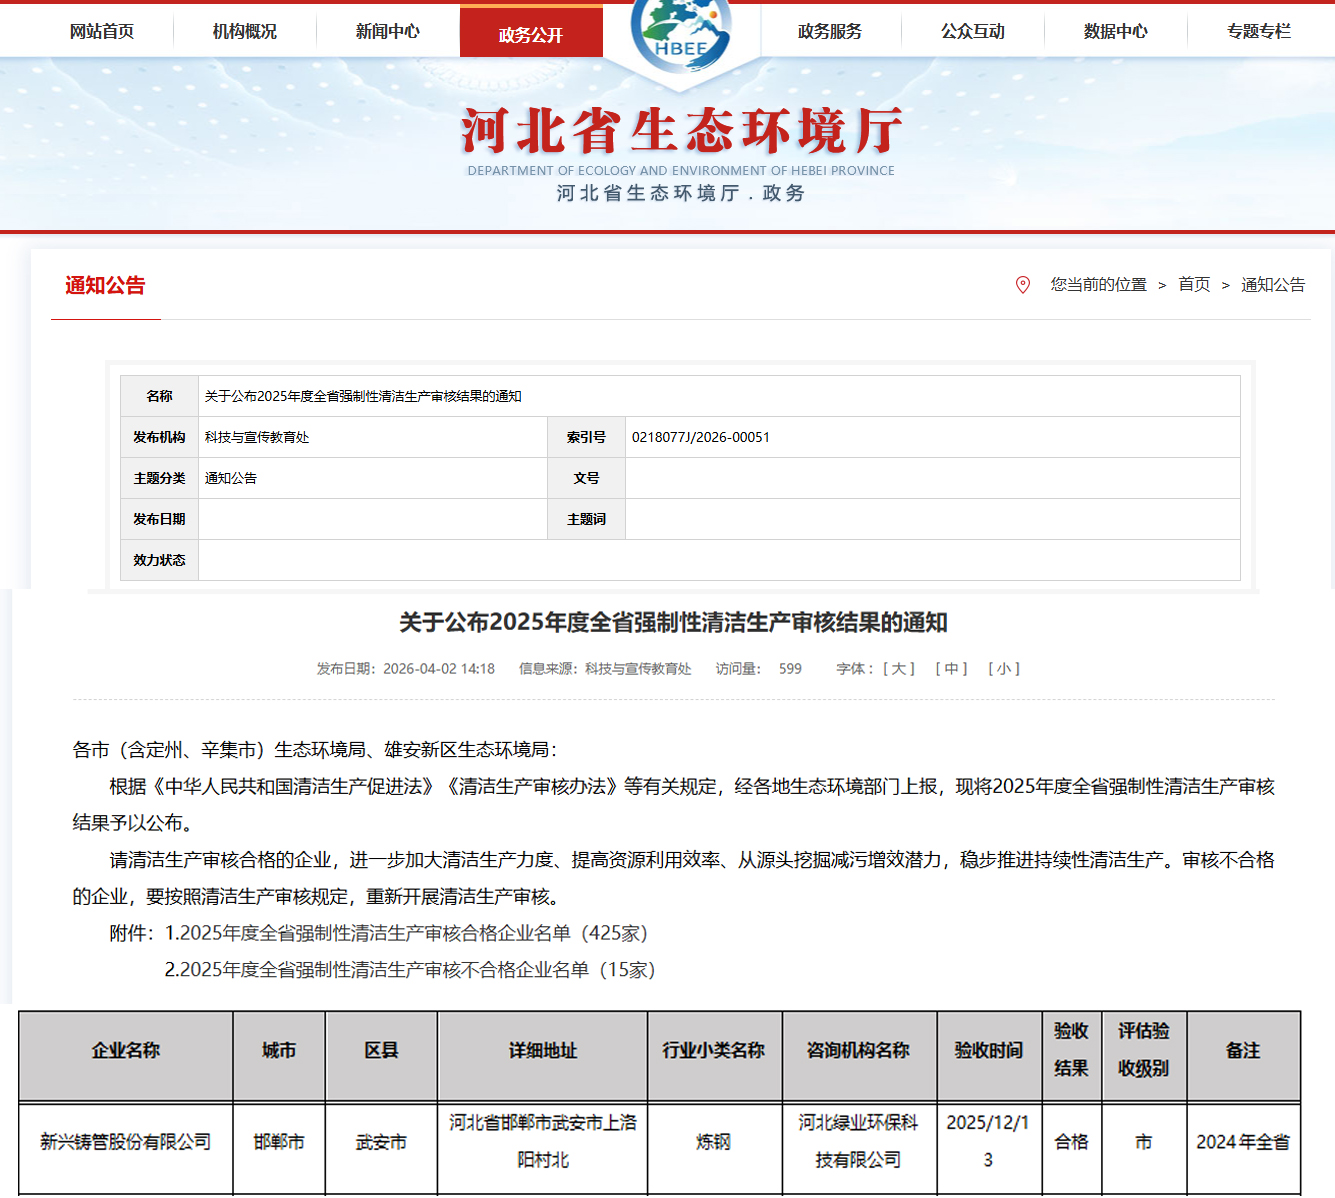Set font size to medium 中
This screenshot has height=1198, width=1335.
click(x=951, y=669)
